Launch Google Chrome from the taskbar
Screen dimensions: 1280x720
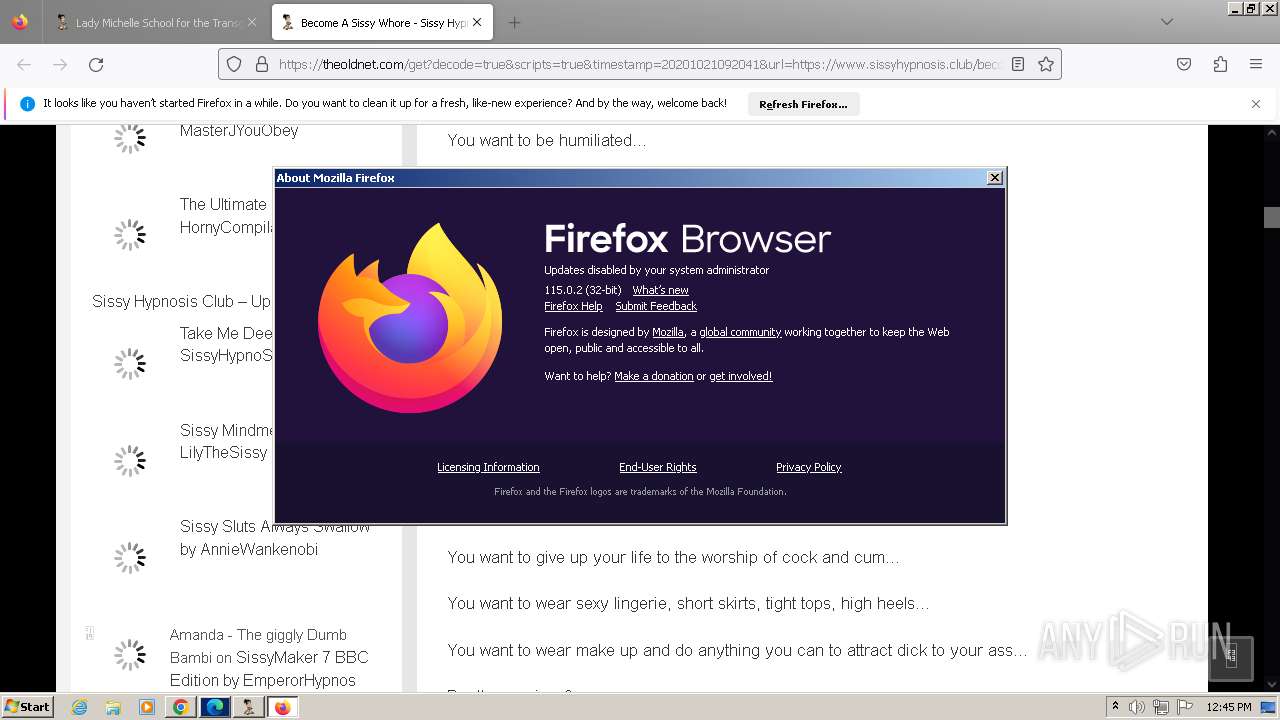pos(181,707)
